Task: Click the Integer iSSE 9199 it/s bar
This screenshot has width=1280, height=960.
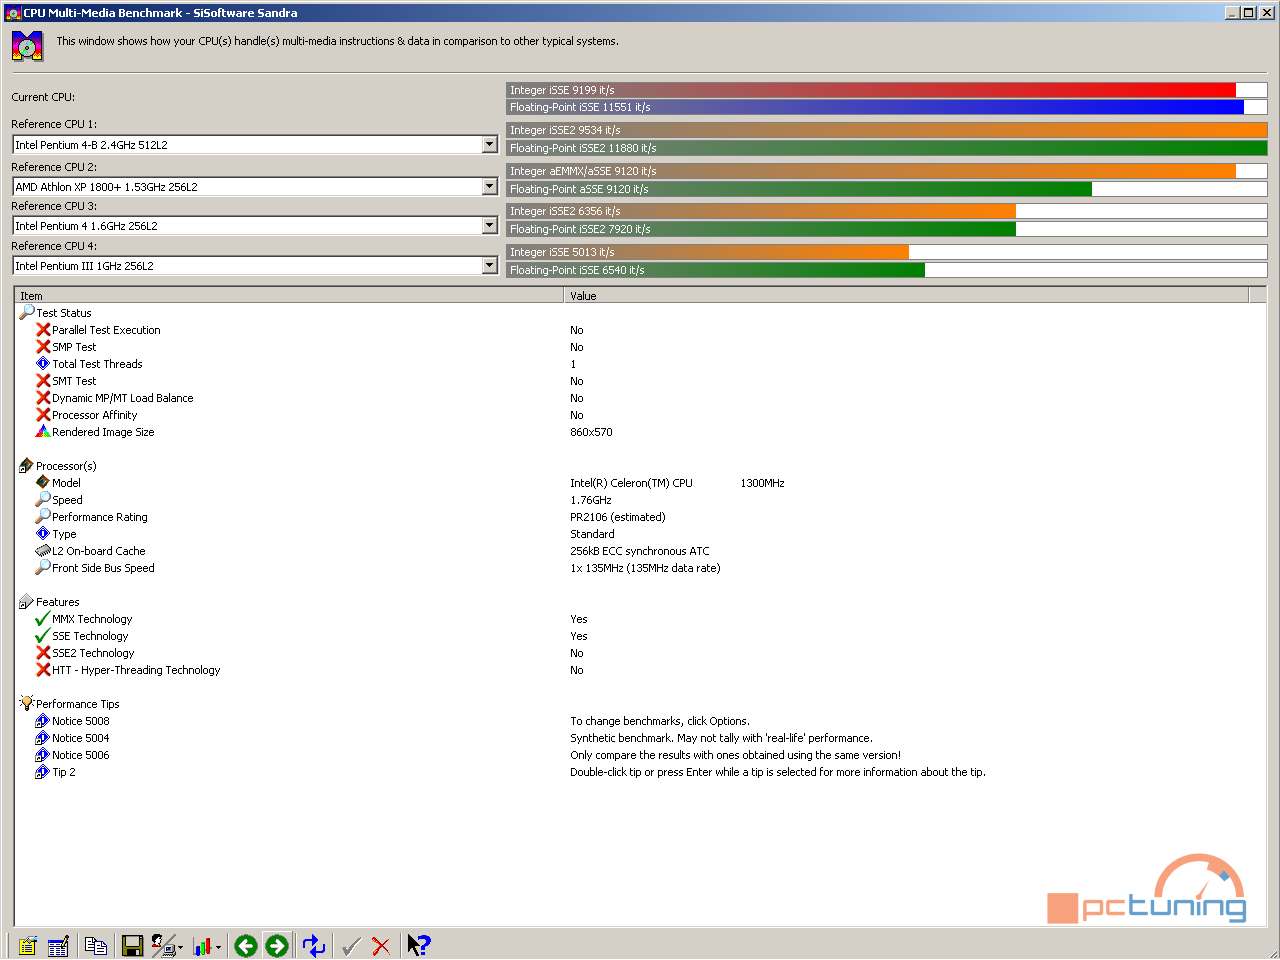Action: (x=887, y=90)
